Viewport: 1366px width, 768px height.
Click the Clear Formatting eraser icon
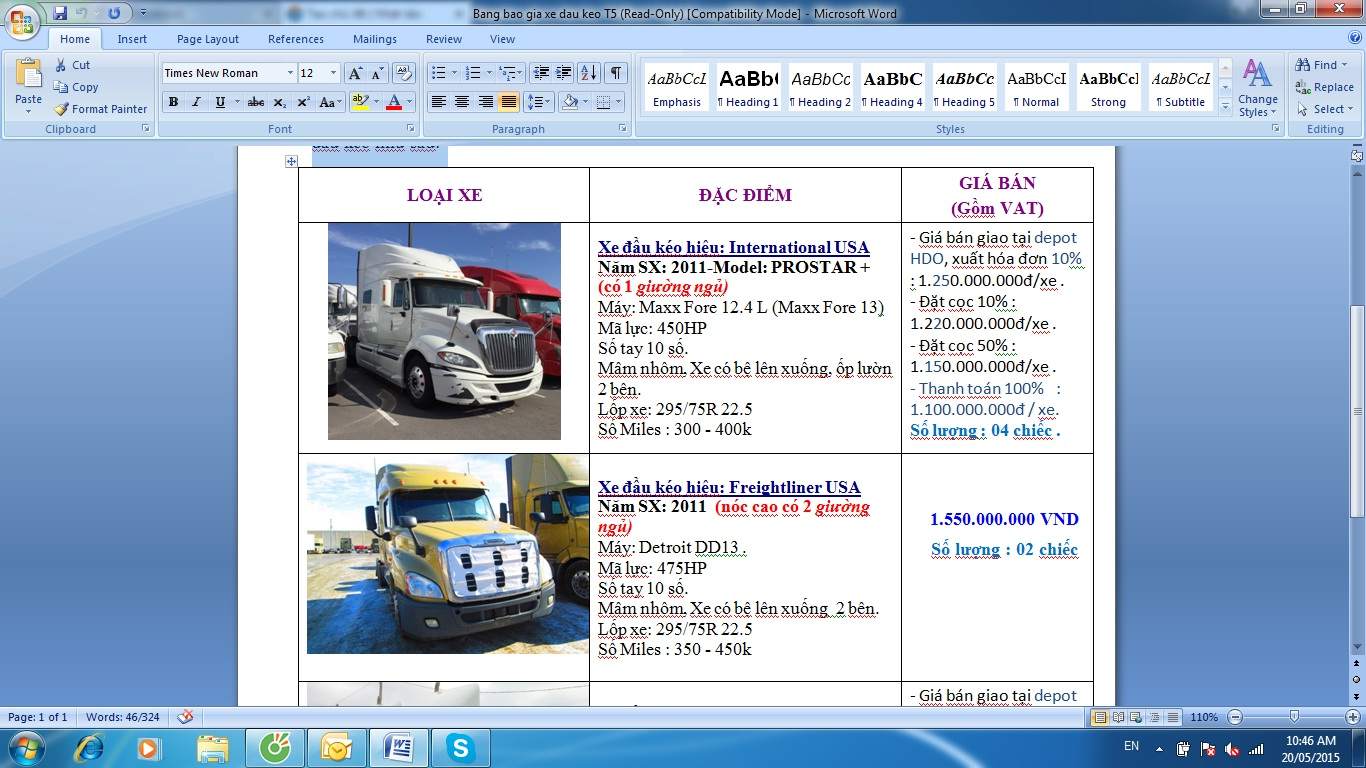point(404,73)
